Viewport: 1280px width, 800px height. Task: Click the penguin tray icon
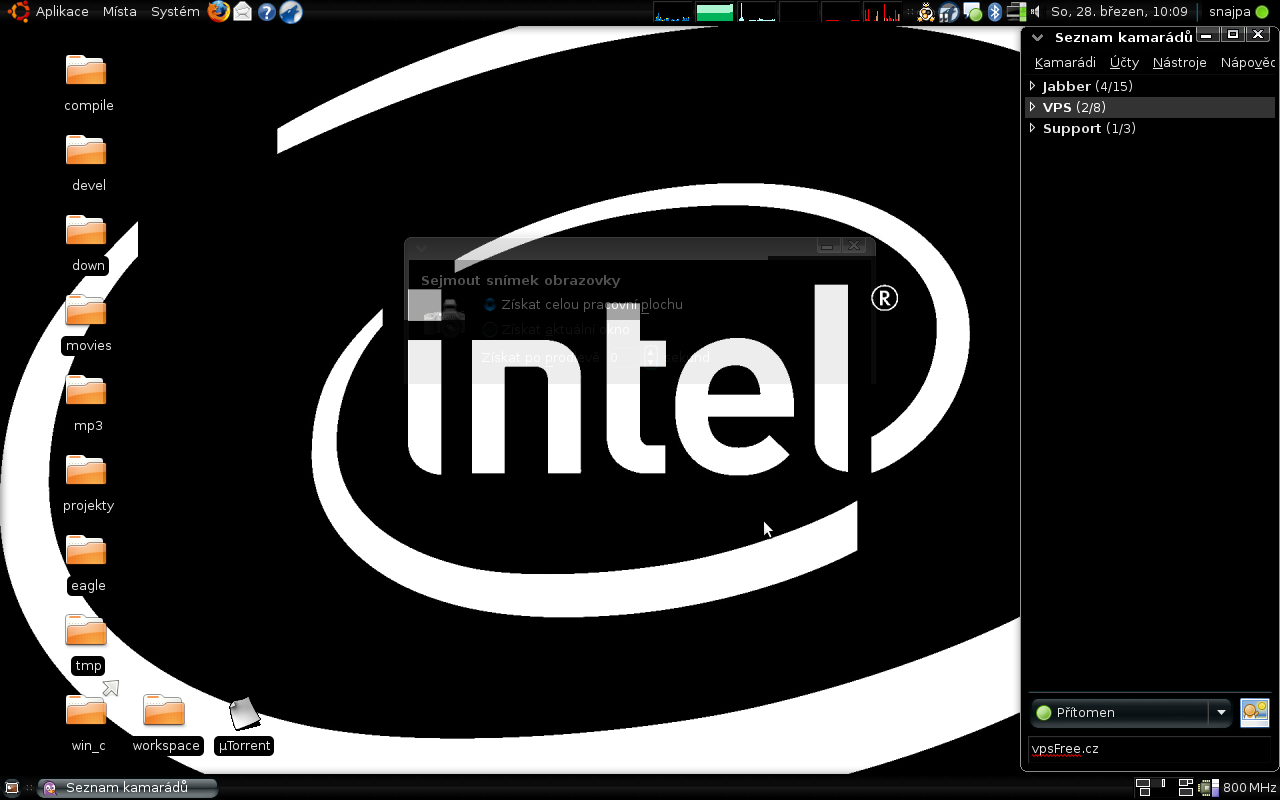pyautogui.click(x=926, y=12)
